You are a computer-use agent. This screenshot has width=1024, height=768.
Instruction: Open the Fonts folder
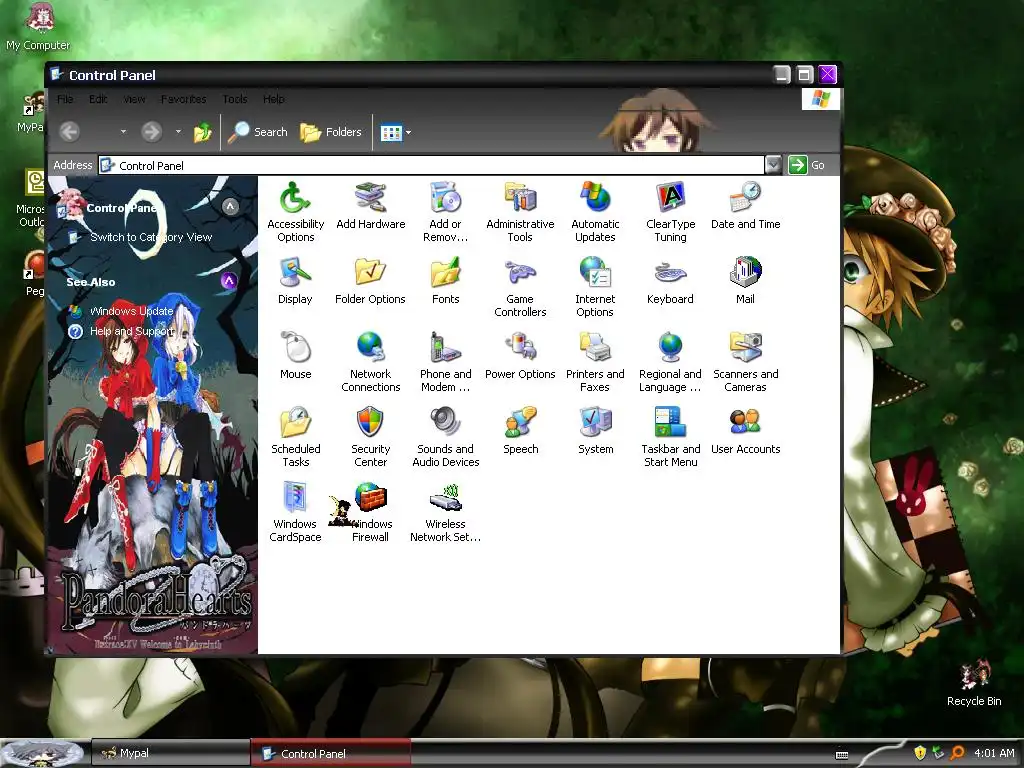pos(445,280)
